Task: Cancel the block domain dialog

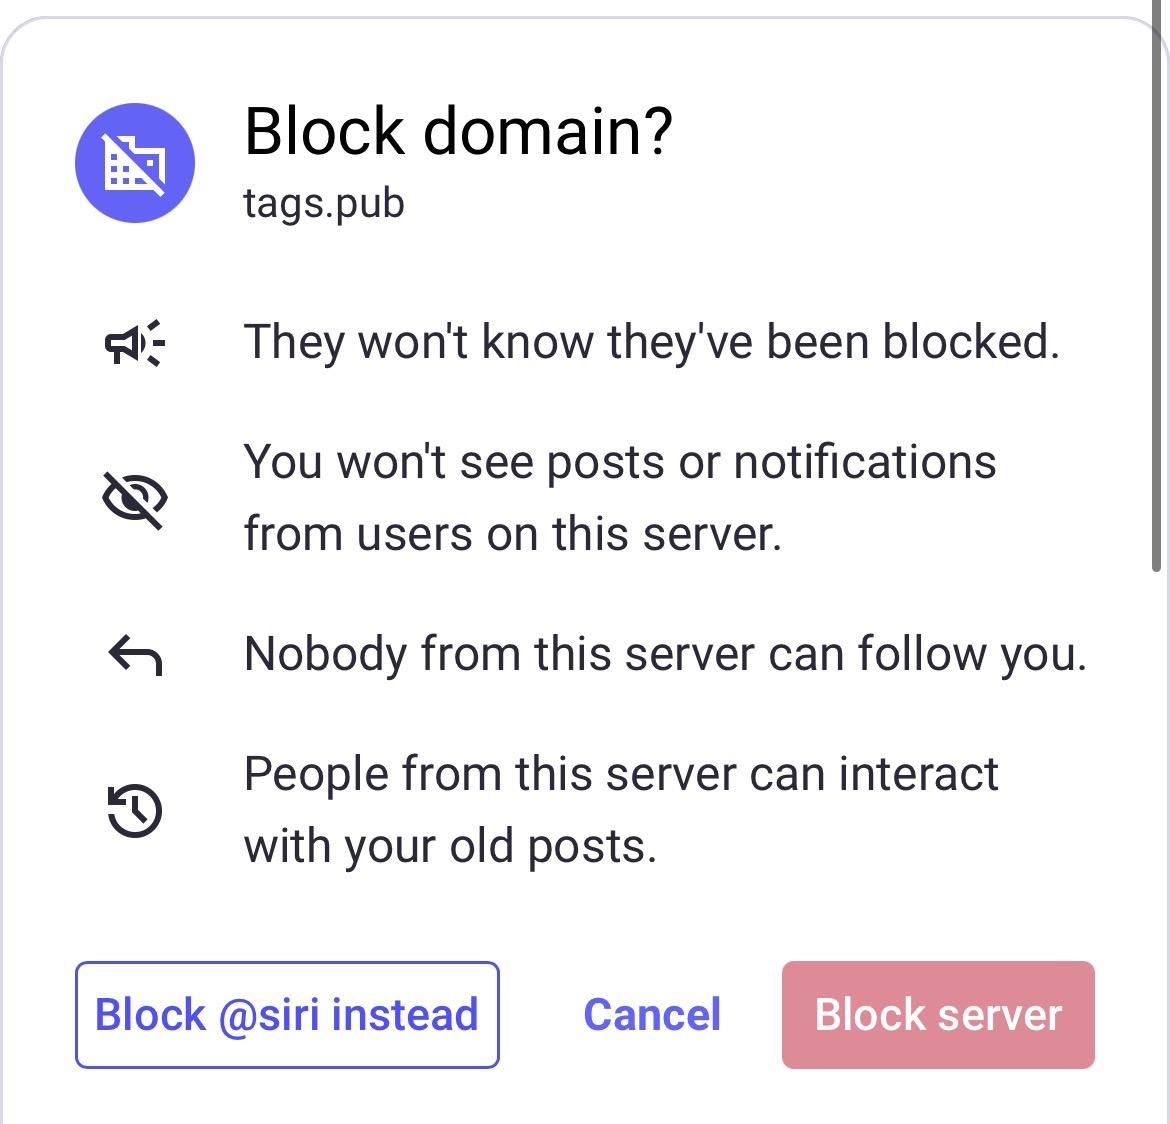Action: click(x=652, y=1015)
